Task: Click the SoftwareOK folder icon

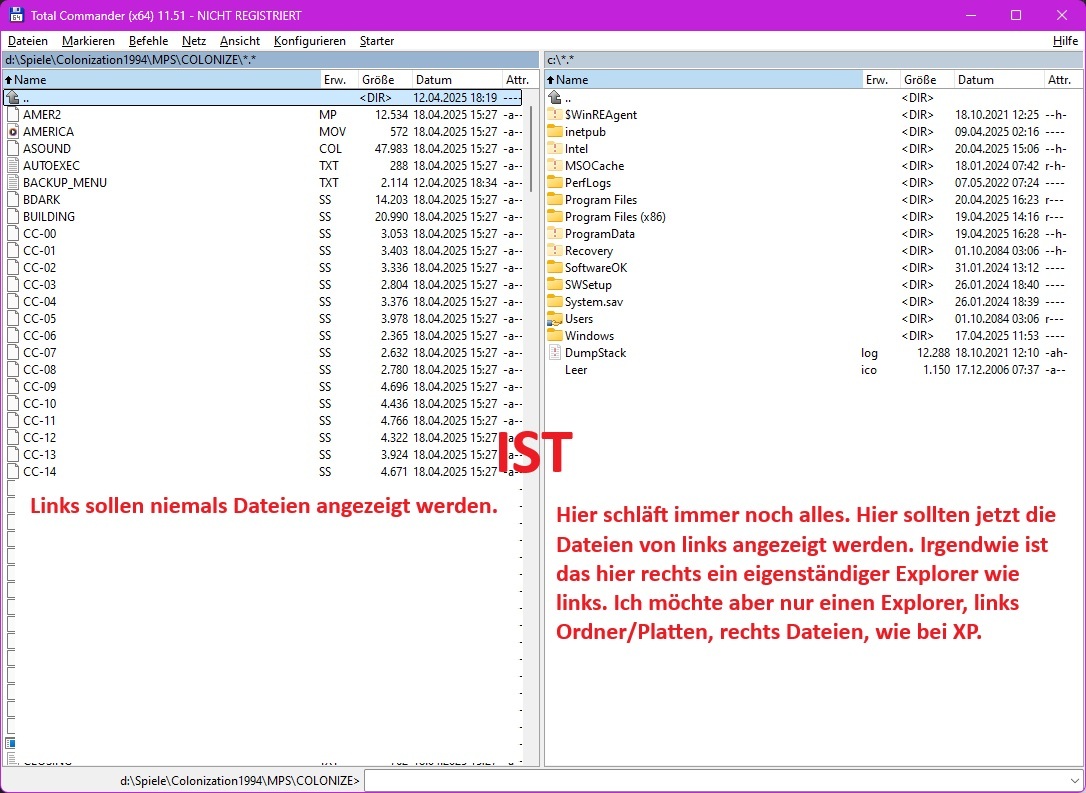Action: [x=555, y=267]
